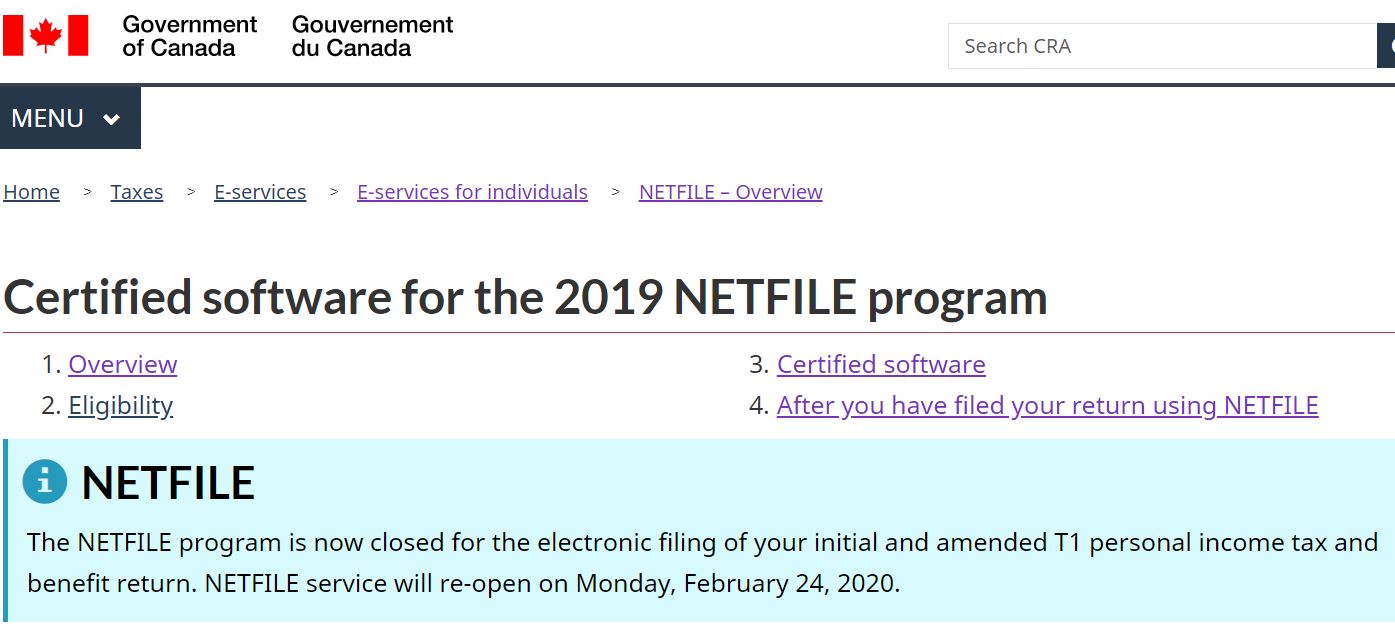Navigate to the E-services breadcrumb
This screenshot has width=1395, height=630.
click(260, 192)
